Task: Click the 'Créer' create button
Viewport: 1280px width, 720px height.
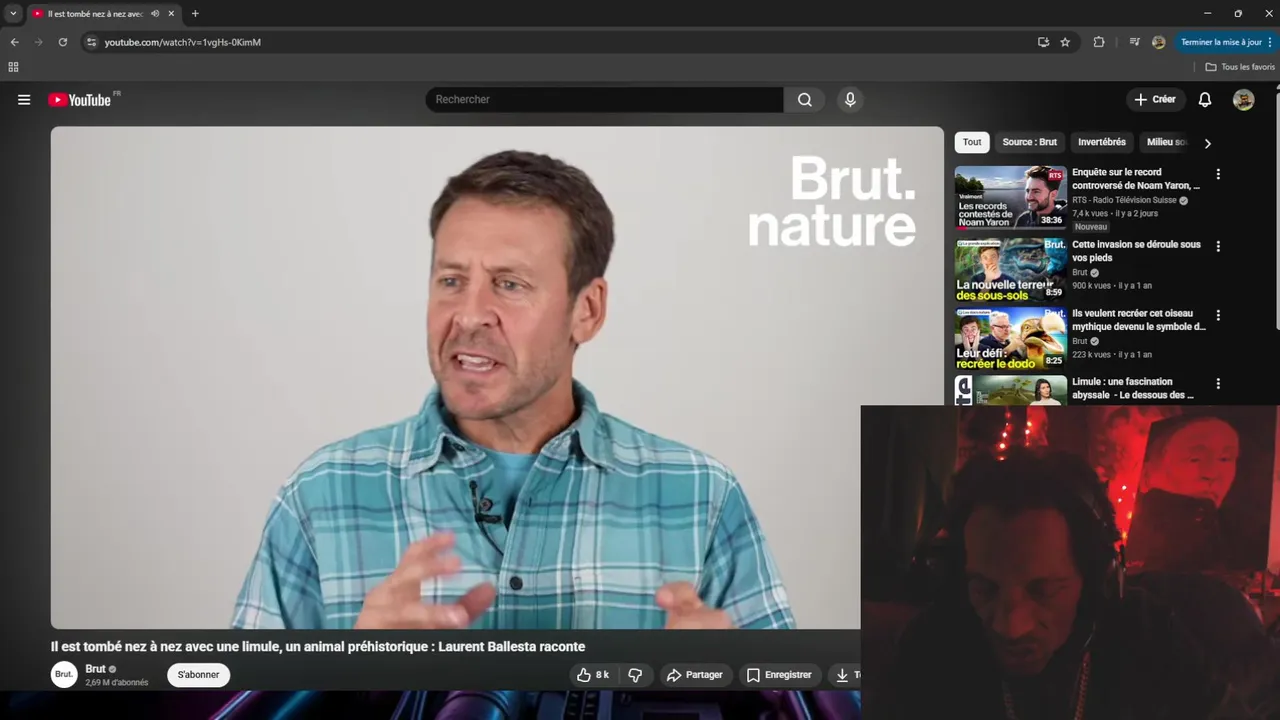Action: 1155,100
